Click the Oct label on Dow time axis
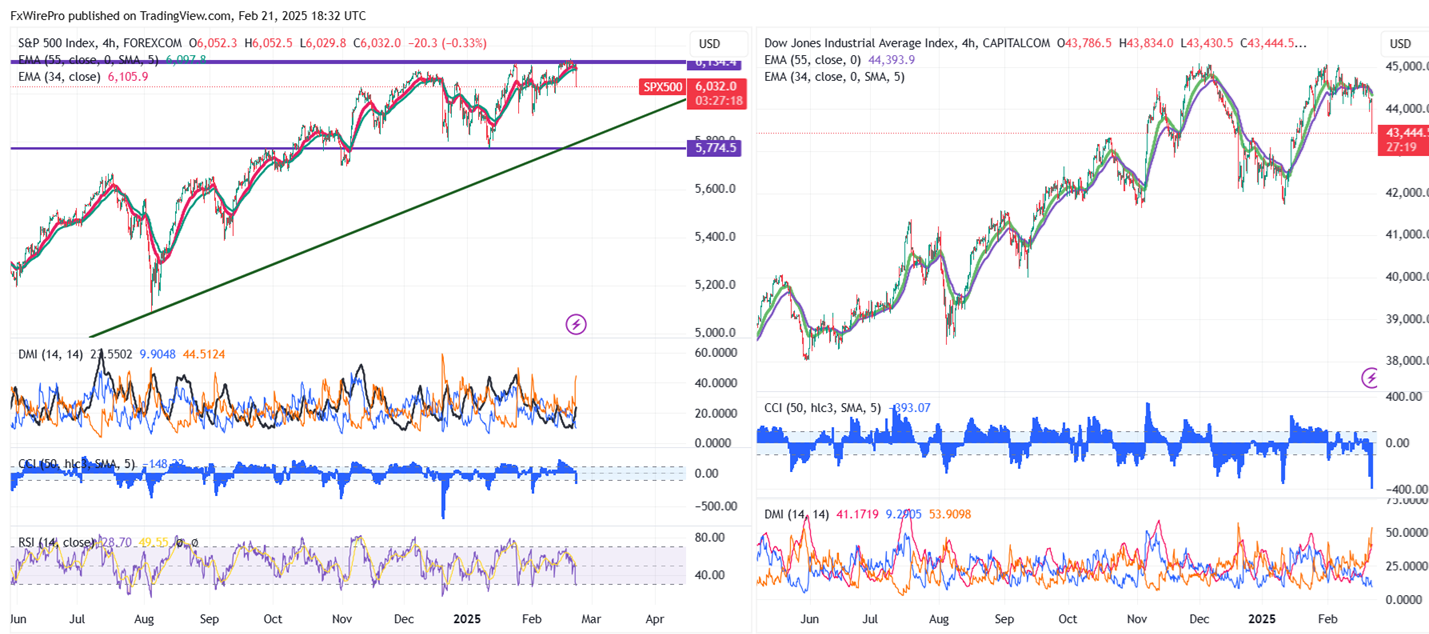 coord(1068,619)
